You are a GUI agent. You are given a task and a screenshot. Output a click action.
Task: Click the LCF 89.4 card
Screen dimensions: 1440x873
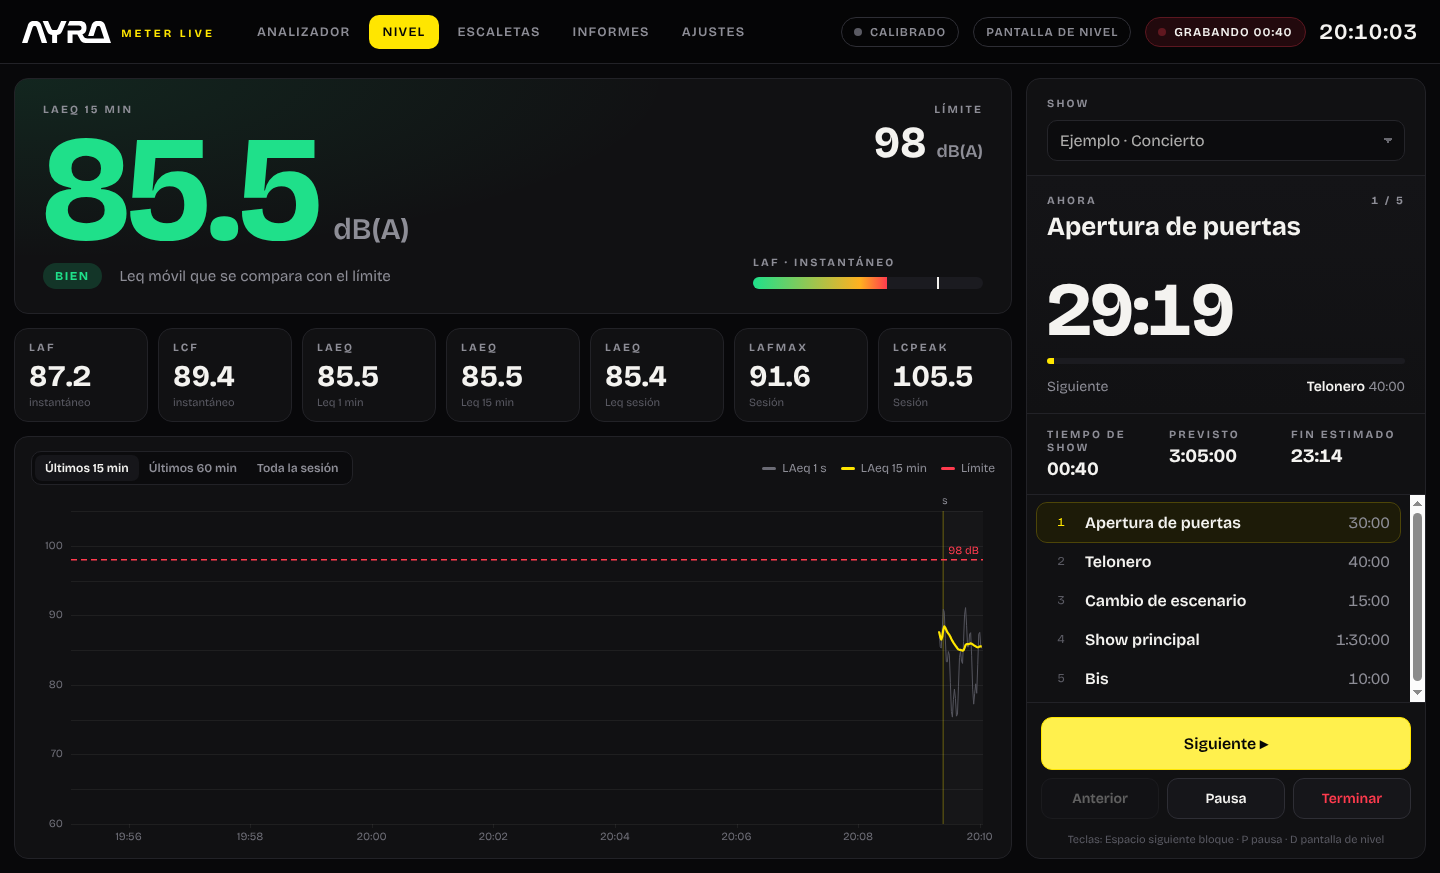pyautogui.click(x=225, y=375)
